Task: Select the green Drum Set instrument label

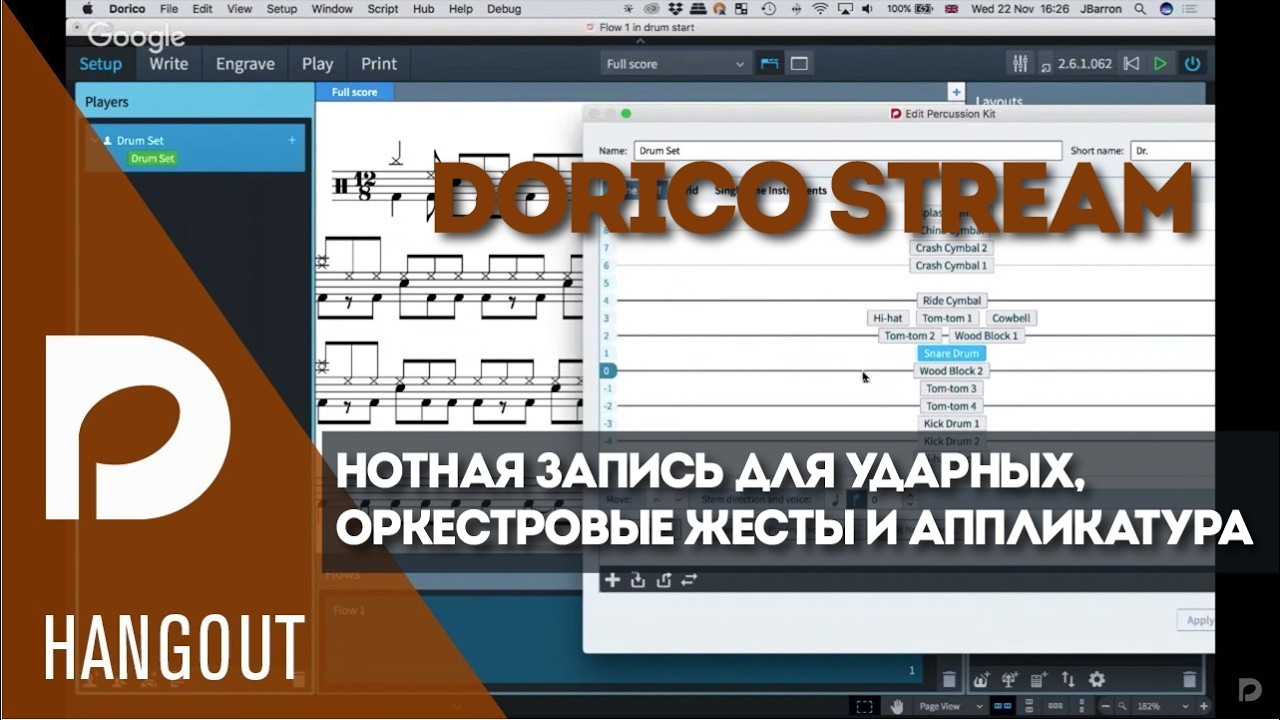Action: 153,158
